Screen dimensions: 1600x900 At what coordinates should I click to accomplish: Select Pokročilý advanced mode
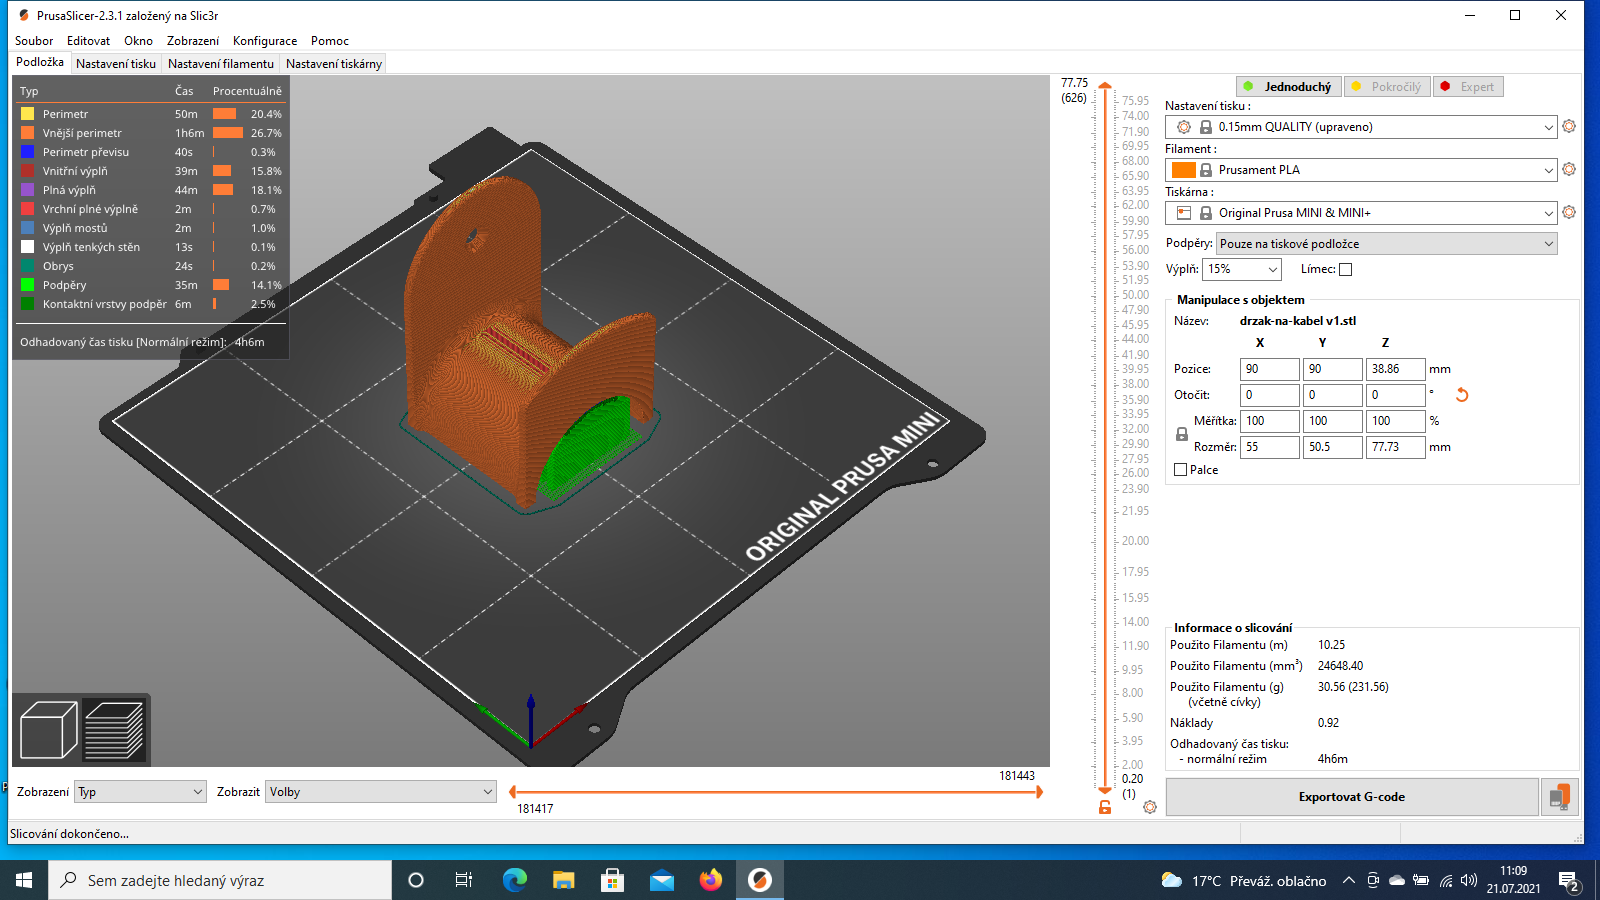(1387, 87)
